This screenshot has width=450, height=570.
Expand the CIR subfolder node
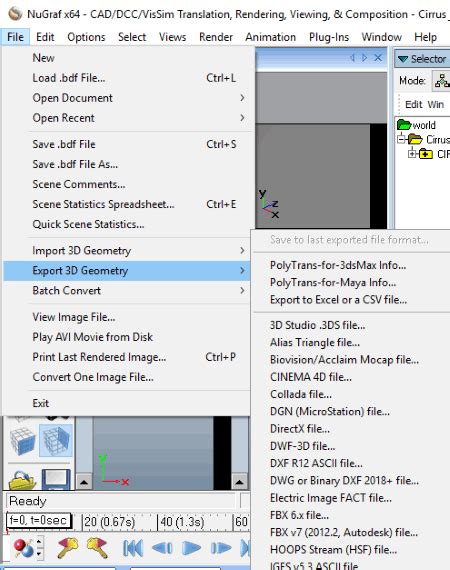coord(412,154)
